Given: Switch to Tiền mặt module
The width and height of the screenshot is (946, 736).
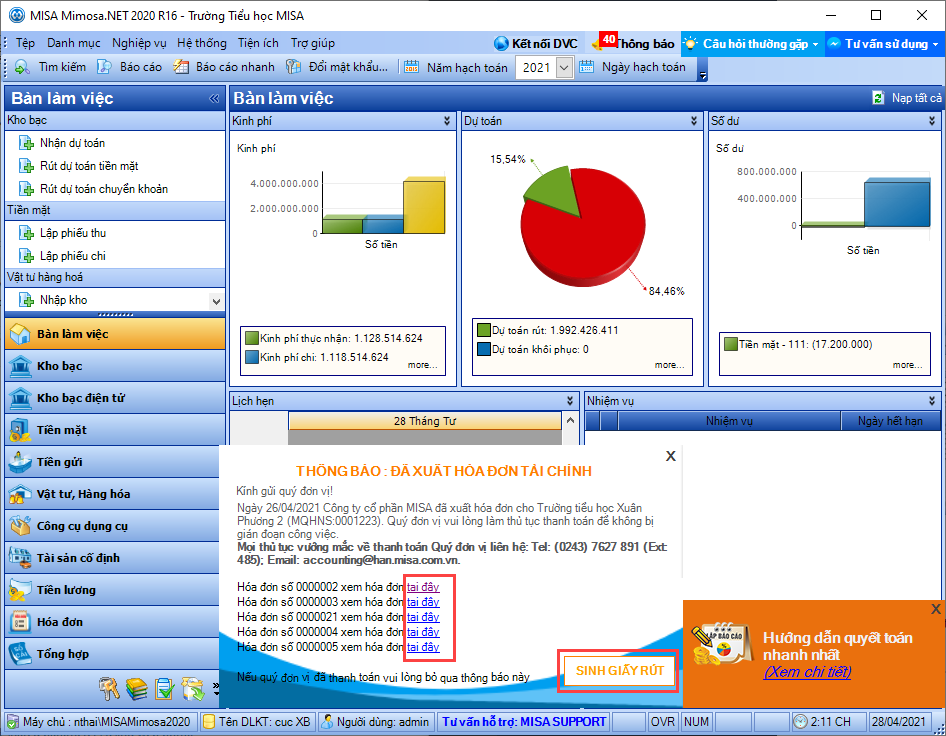Looking at the screenshot, I should click(115, 430).
